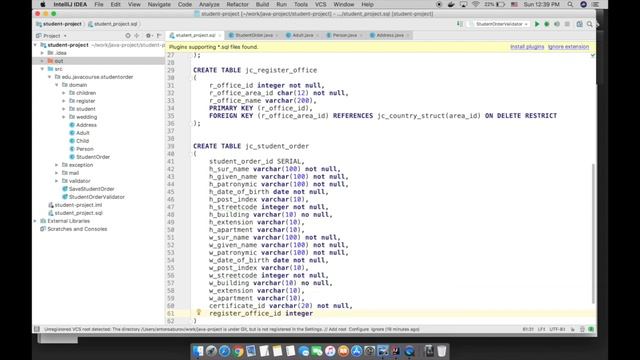Image resolution: width=640 pixels, height=360 pixels.
Task: Click the lock read-only icon in status bar
Action: tap(573, 329)
